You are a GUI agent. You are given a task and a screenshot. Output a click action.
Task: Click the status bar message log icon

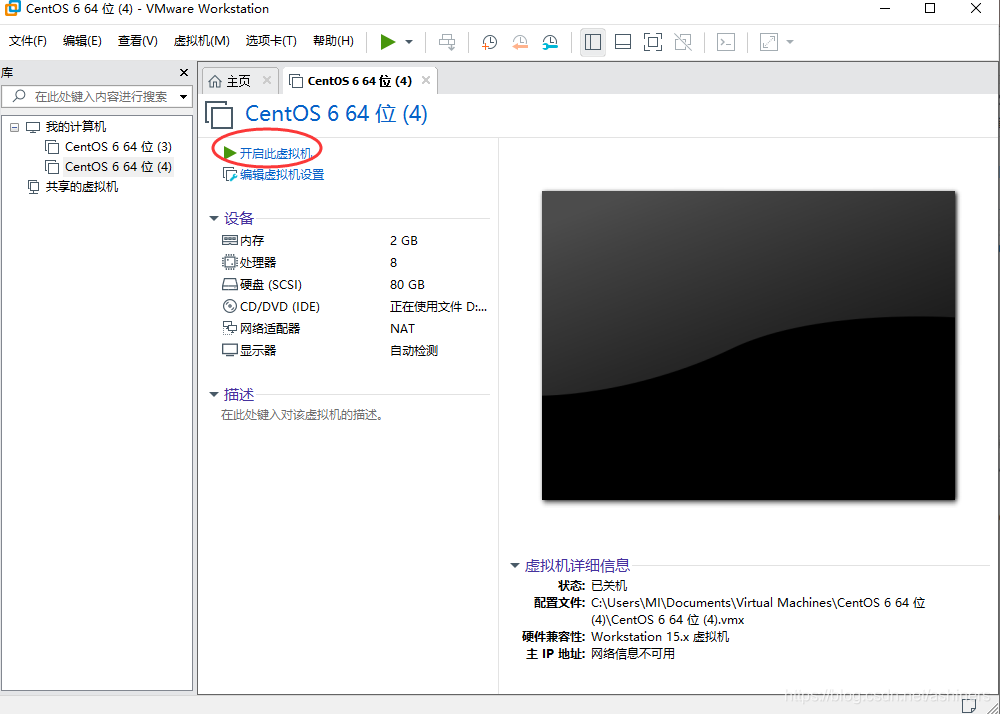[969, 704]
